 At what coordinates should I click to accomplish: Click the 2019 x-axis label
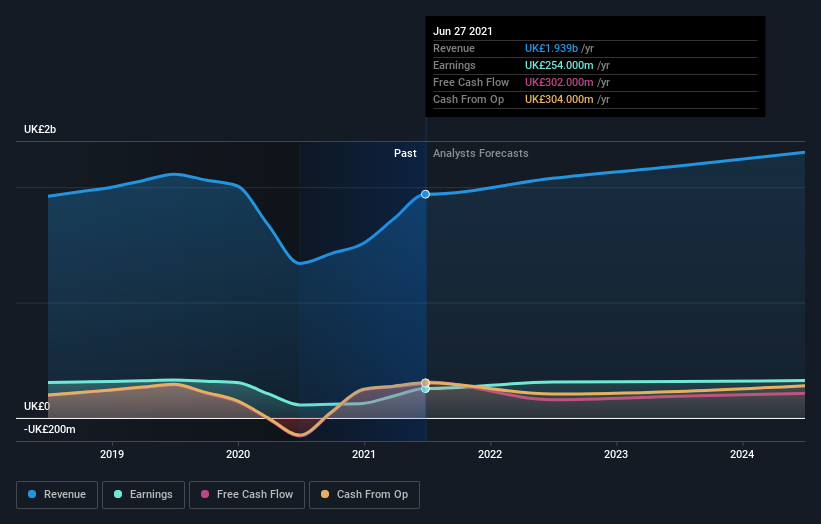[x=112, y=454]
